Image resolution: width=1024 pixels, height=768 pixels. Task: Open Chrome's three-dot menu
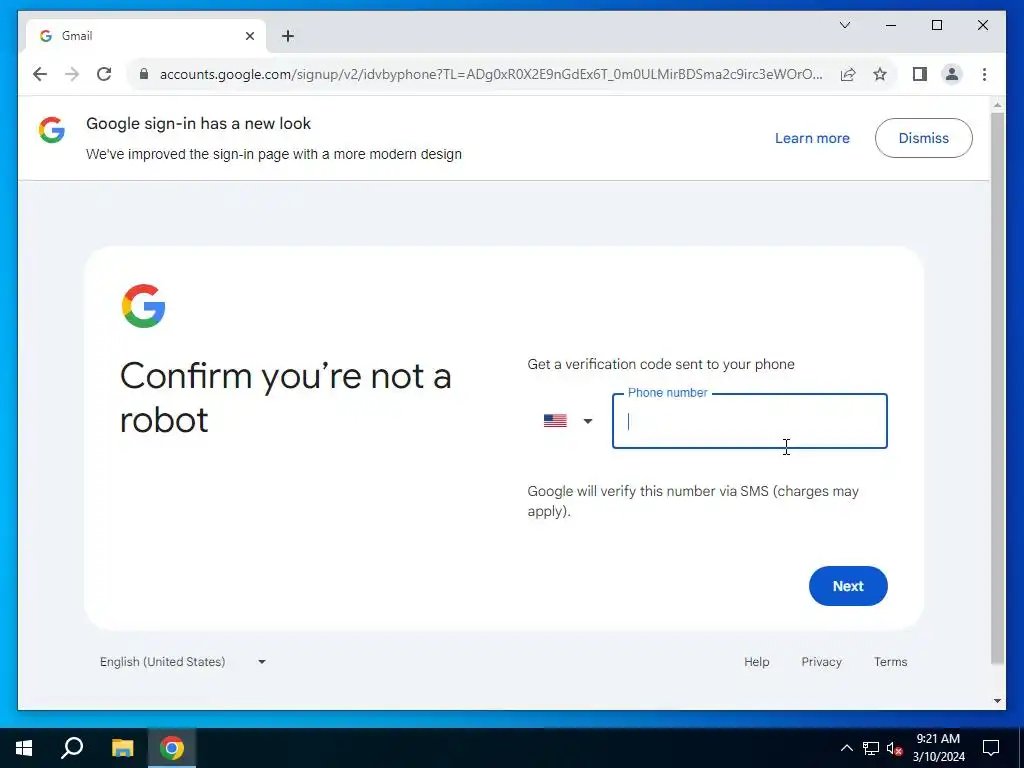coord(984,74)
